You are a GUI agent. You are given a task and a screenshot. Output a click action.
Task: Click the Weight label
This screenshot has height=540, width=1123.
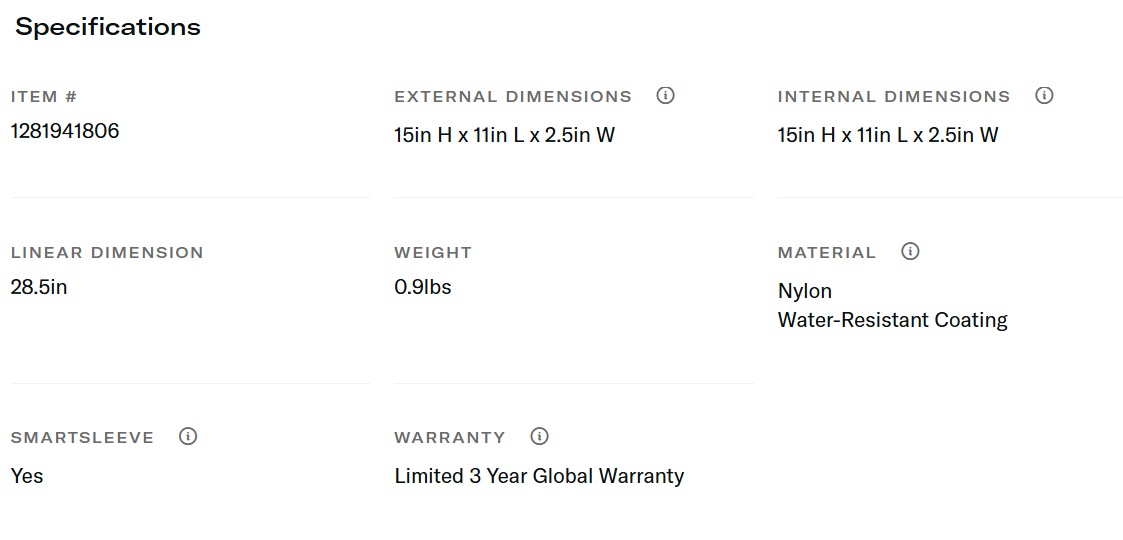(x=433, y=253)
